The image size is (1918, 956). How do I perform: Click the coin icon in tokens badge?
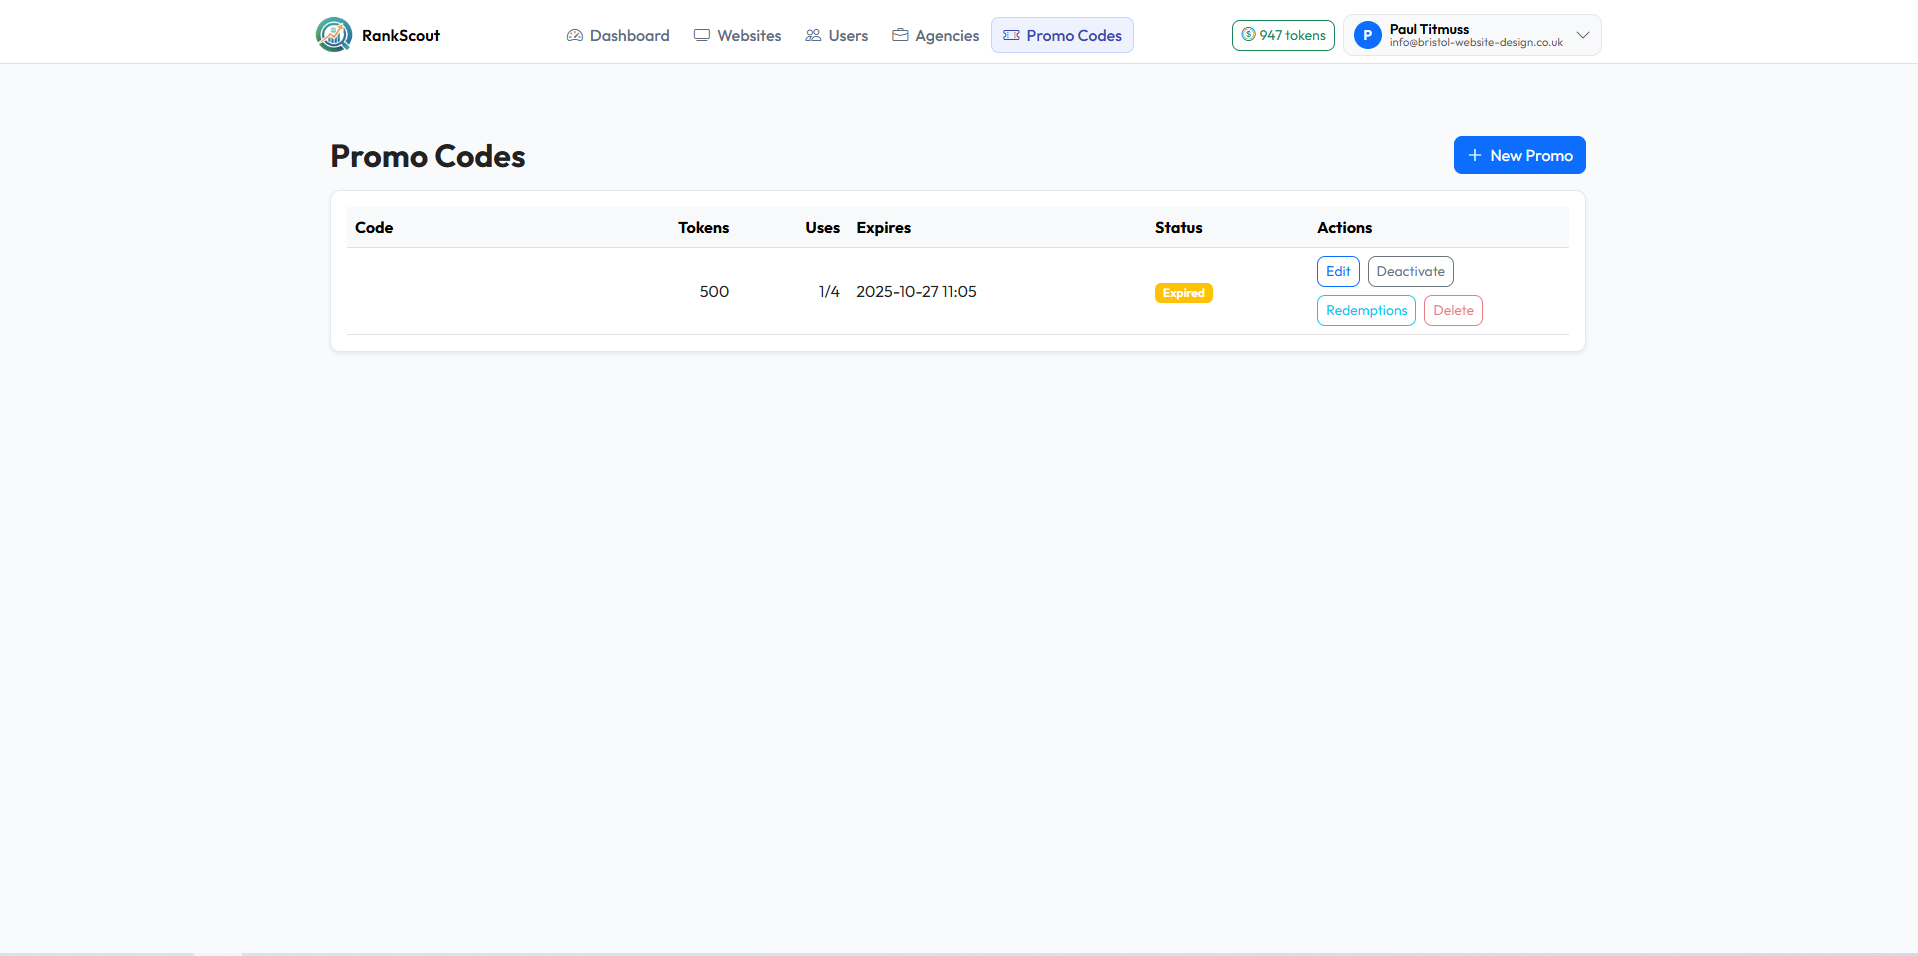[1248, 35]
